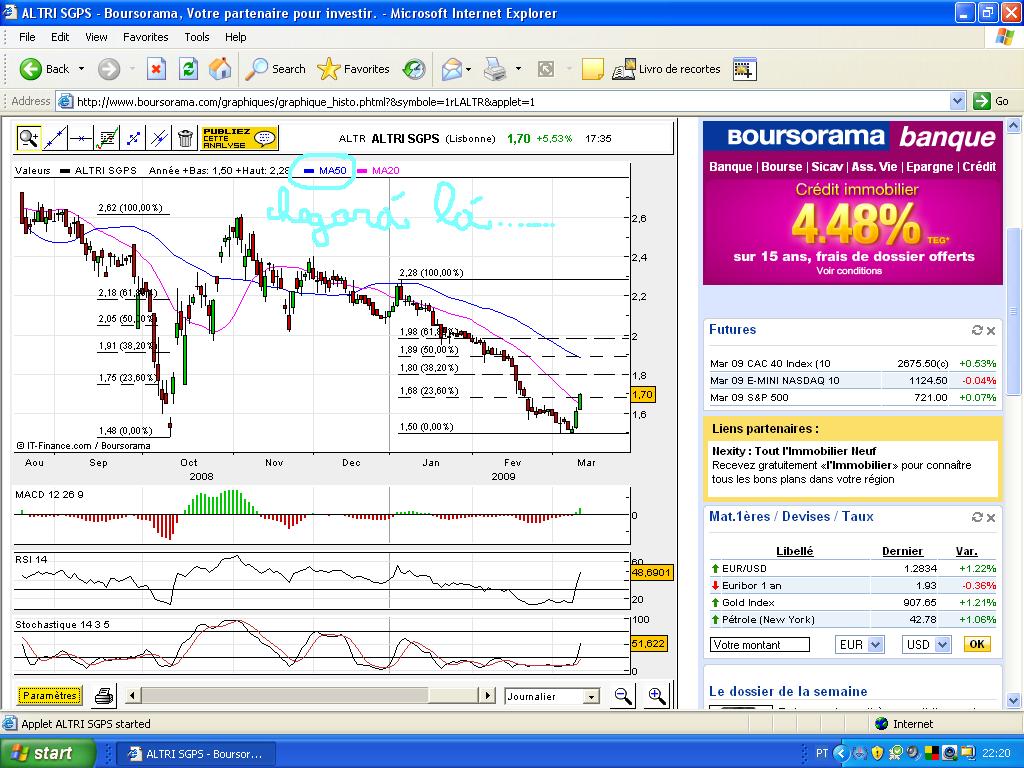Expand the address bar dropdown
Viewport: 1024px width, 768px height.
(957, 101)
